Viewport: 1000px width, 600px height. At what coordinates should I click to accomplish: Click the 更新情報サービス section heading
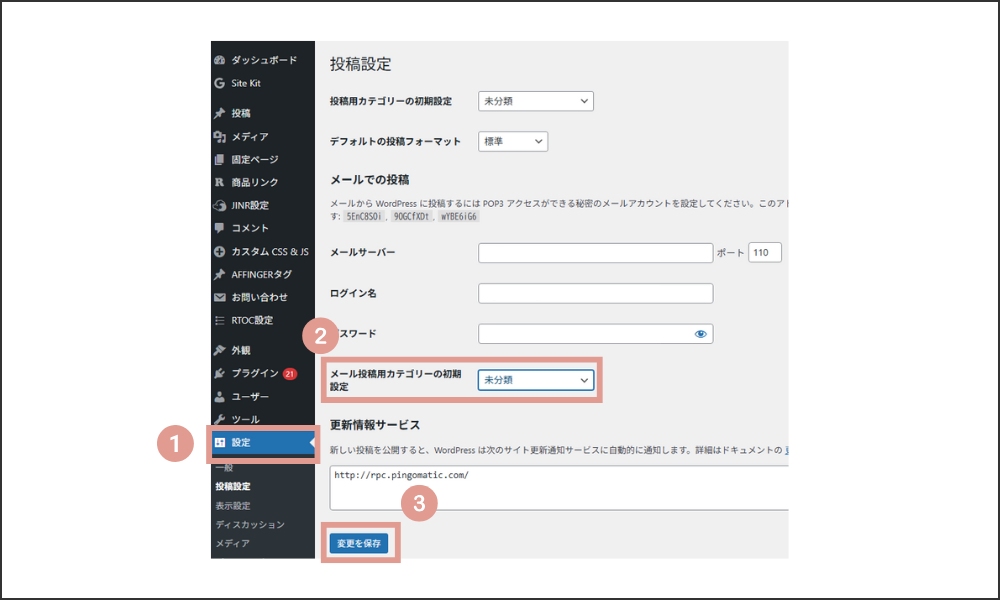pos(375,425)
